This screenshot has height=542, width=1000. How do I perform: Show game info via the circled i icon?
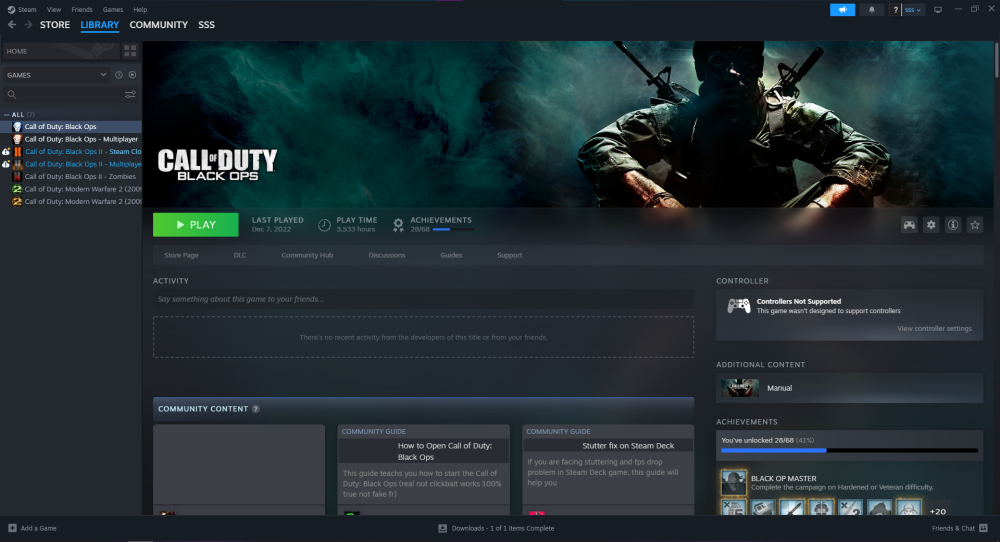point(953,225)
